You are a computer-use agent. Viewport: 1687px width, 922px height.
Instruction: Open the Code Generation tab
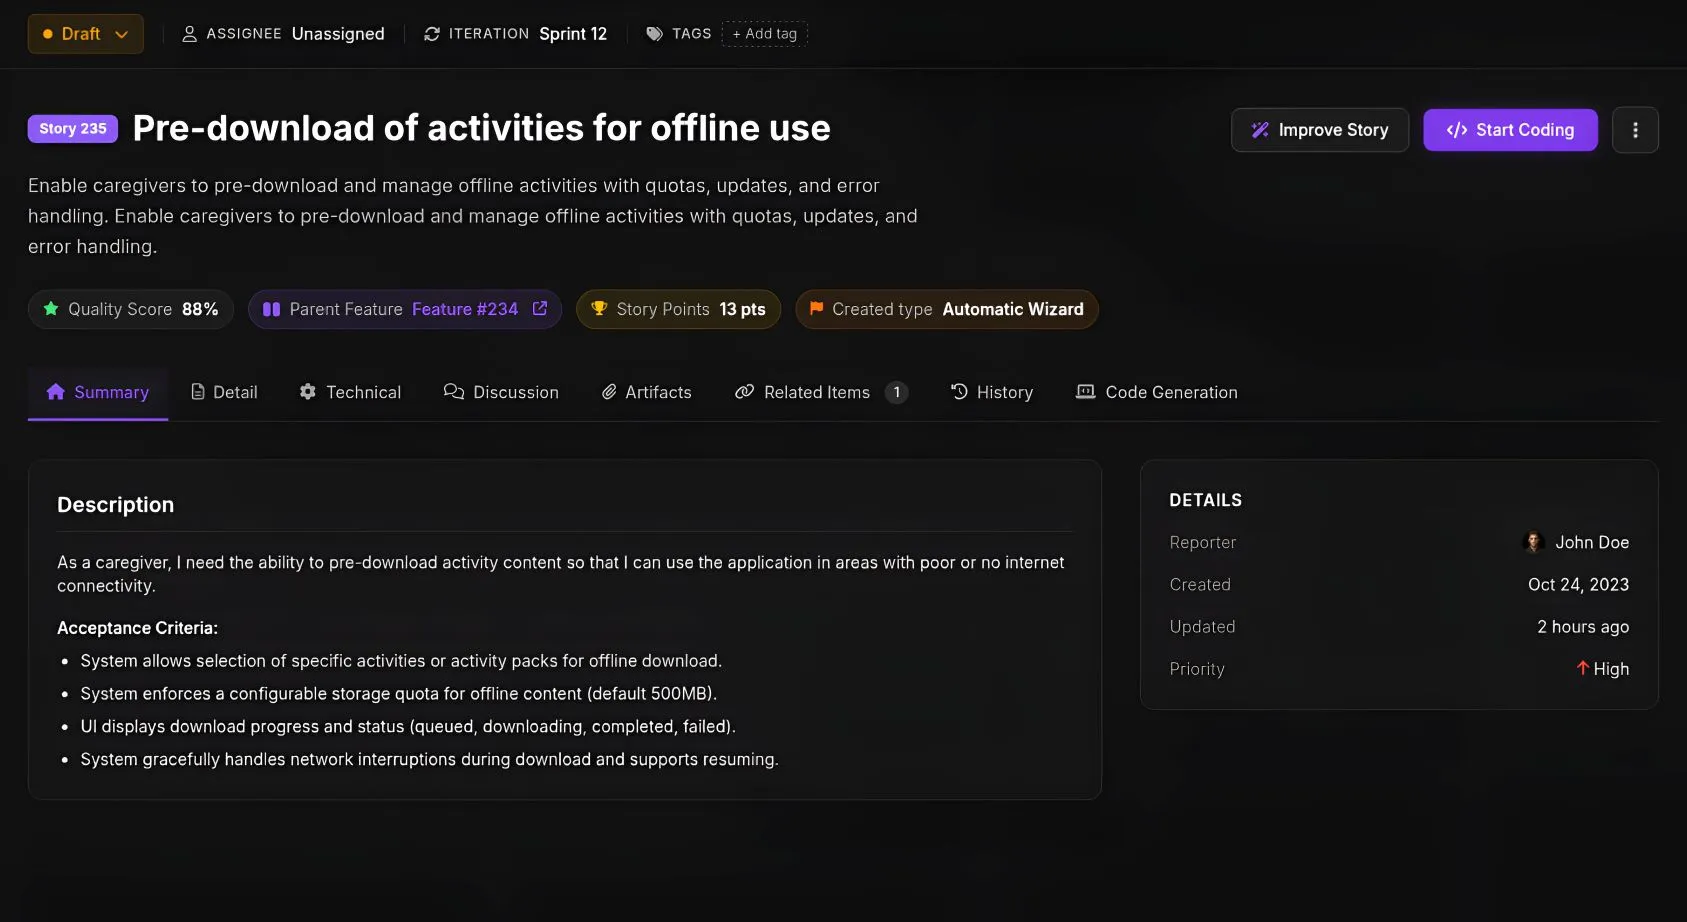point(1156,392)
